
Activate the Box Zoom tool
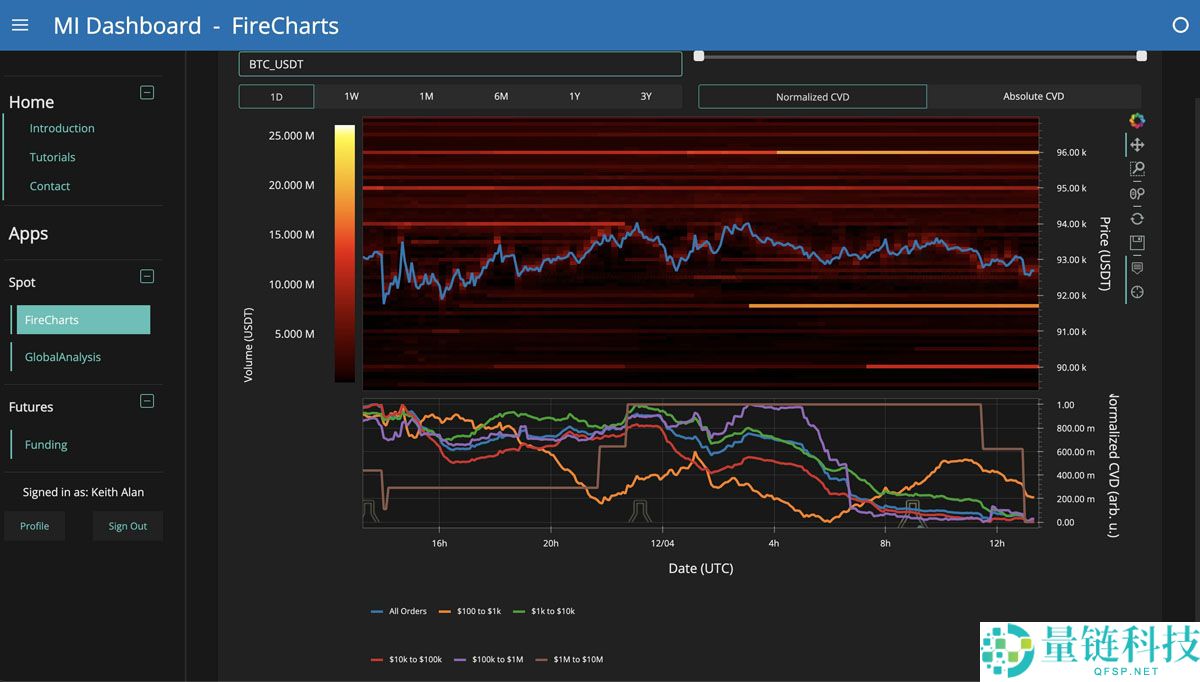tap(1136, 169)
